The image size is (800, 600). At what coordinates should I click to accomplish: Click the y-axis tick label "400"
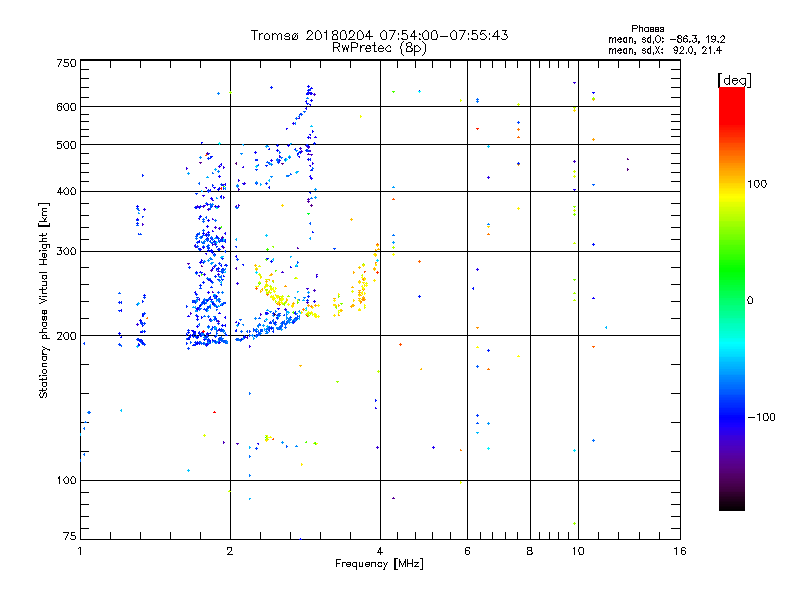coord(66,191)
